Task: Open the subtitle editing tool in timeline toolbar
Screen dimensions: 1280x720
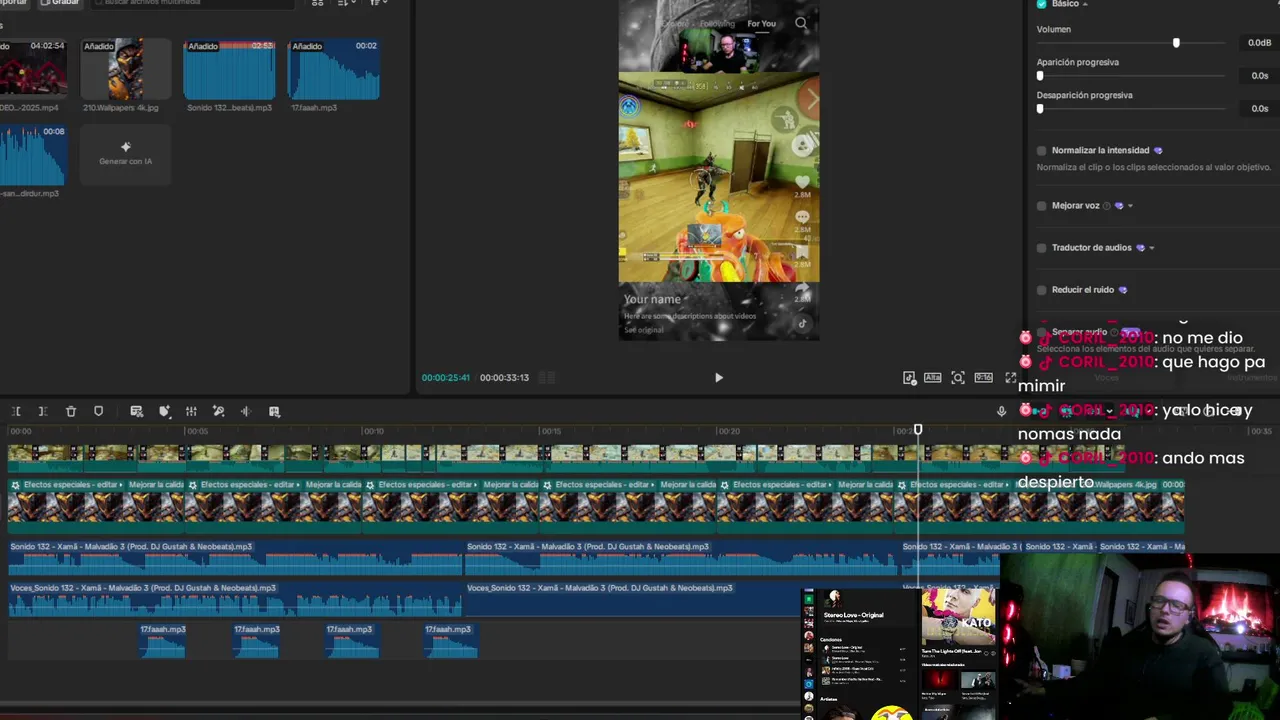Action: click(137, 411)
